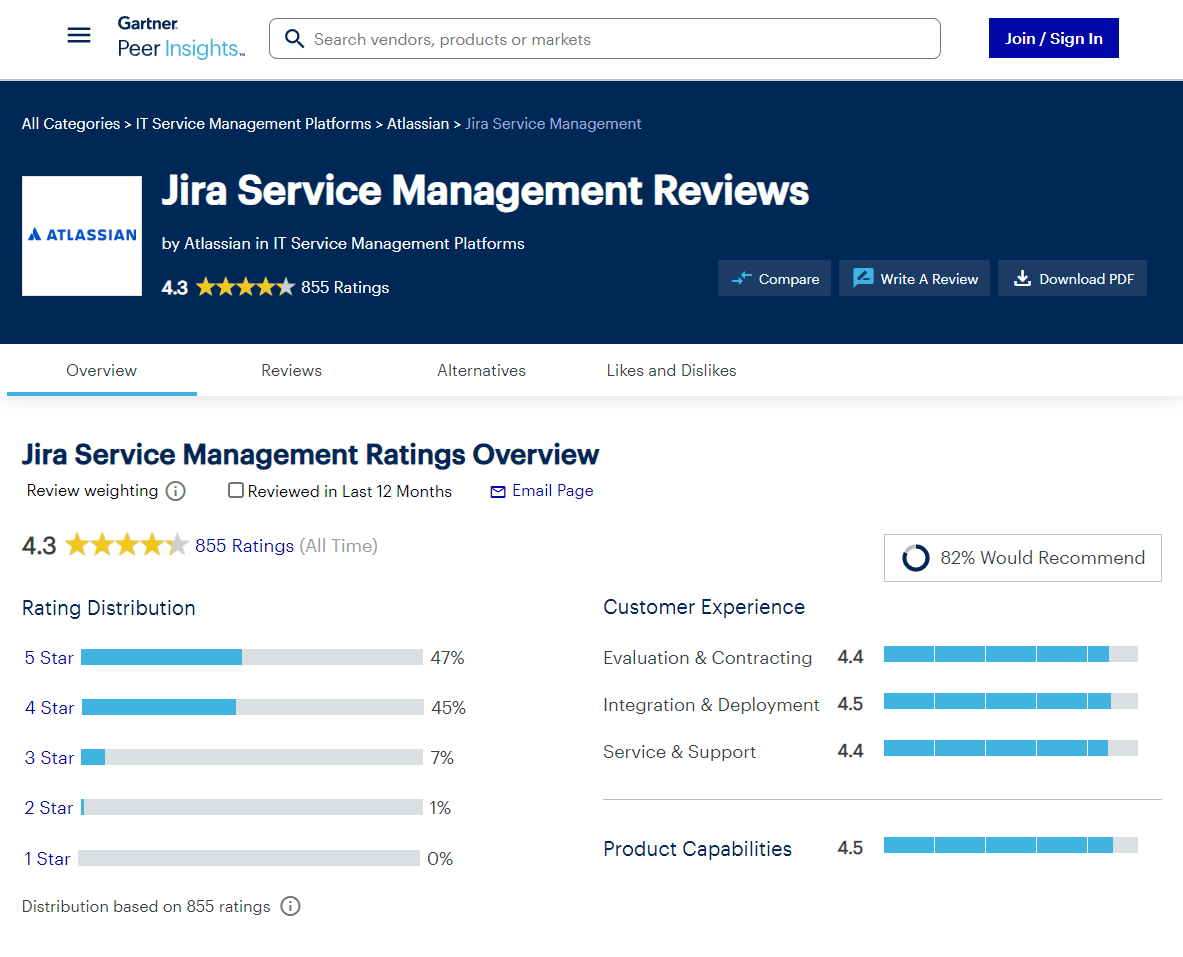The image size is (1183, 957).
Task: Switch to the Reviews tab
Action: pyautogui.click(x=291, y=370)
